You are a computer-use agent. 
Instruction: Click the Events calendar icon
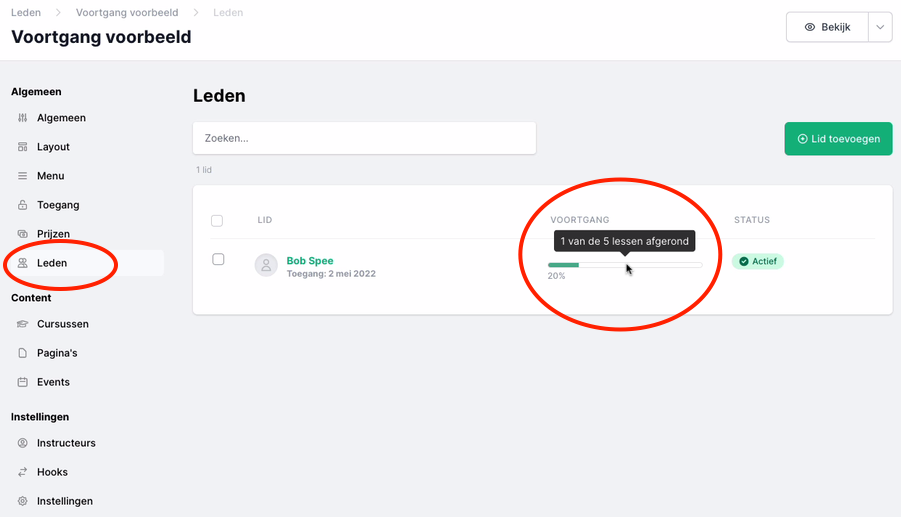click(22, 382)
